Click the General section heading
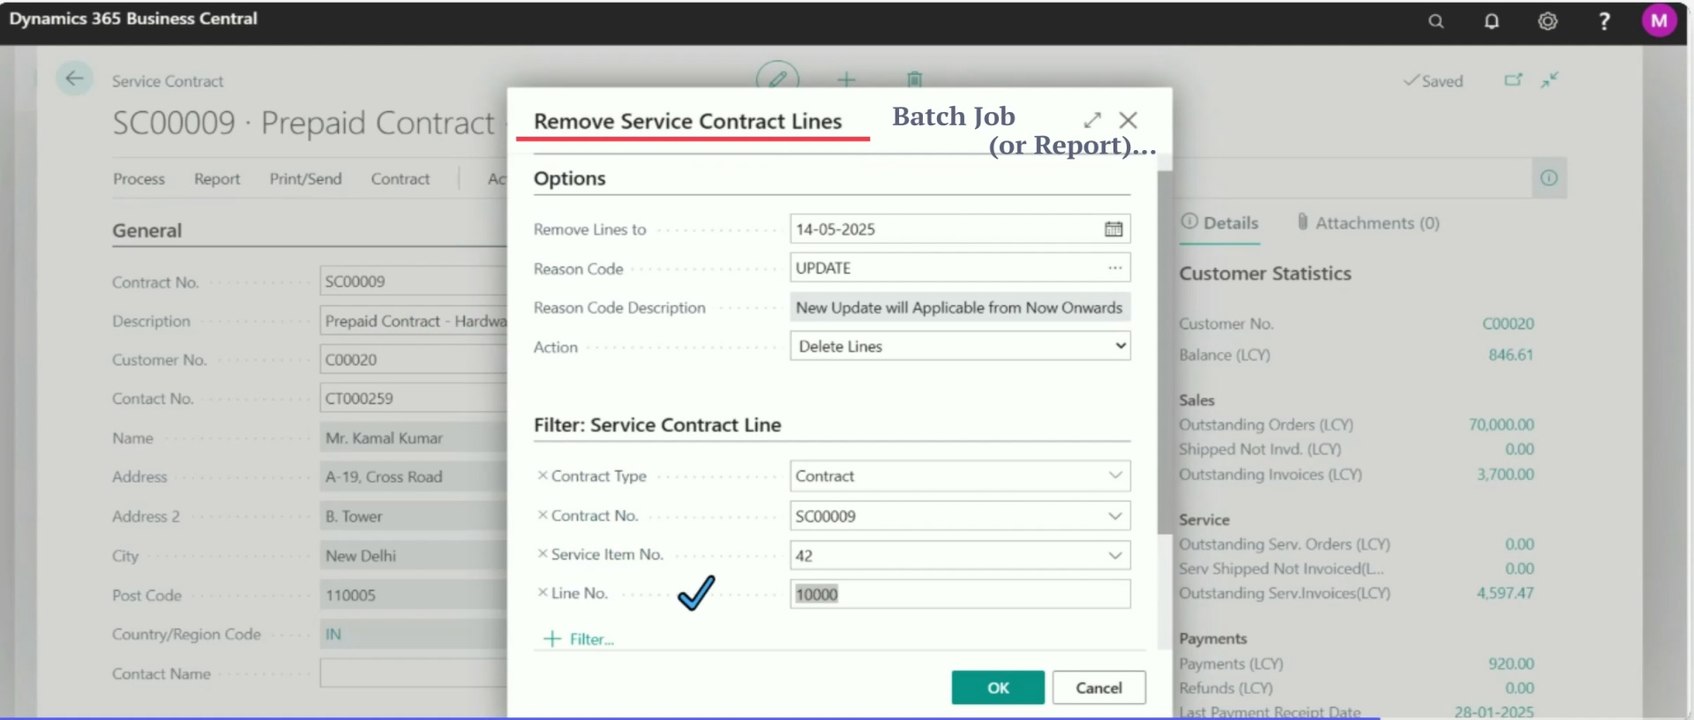Image resolution: width=1694 pixels, height=720 pixels. click(x=147, y=231)
